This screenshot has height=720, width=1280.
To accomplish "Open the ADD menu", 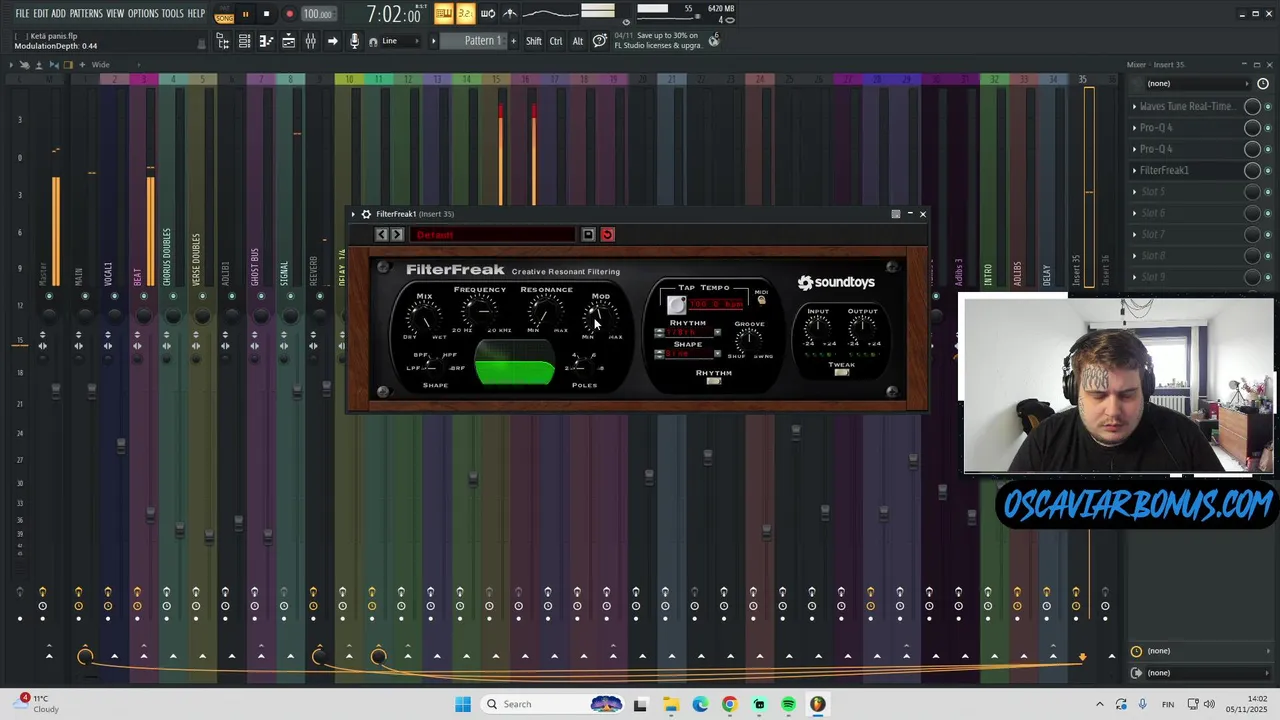I will pyautogui.click(x=59, y=13).
